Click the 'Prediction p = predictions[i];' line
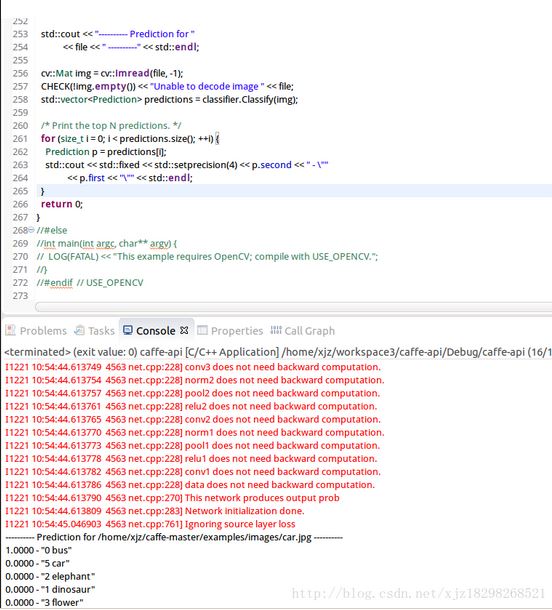552x610 pixels. (x=106, y=152)
